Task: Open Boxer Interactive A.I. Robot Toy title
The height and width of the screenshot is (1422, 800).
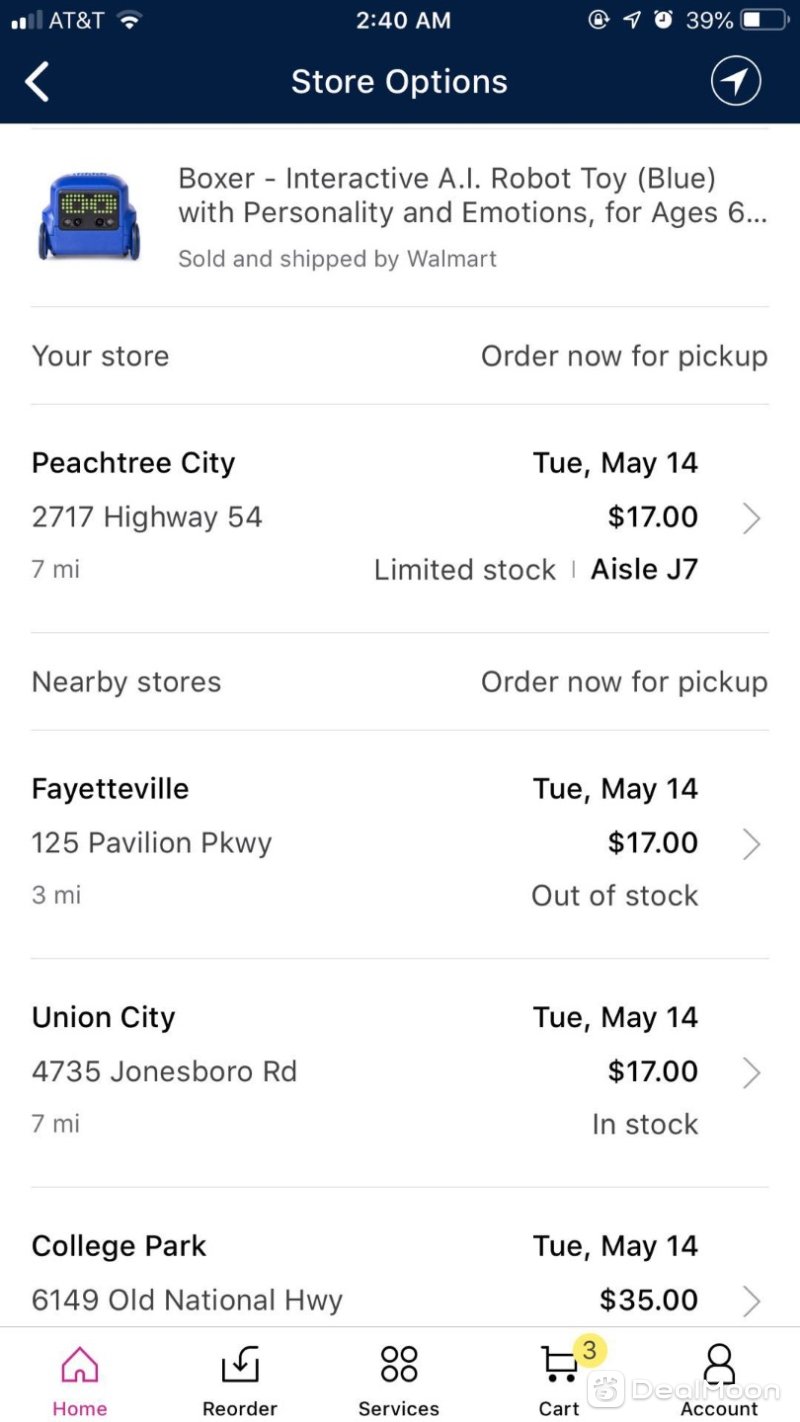Action: [472, 195]
